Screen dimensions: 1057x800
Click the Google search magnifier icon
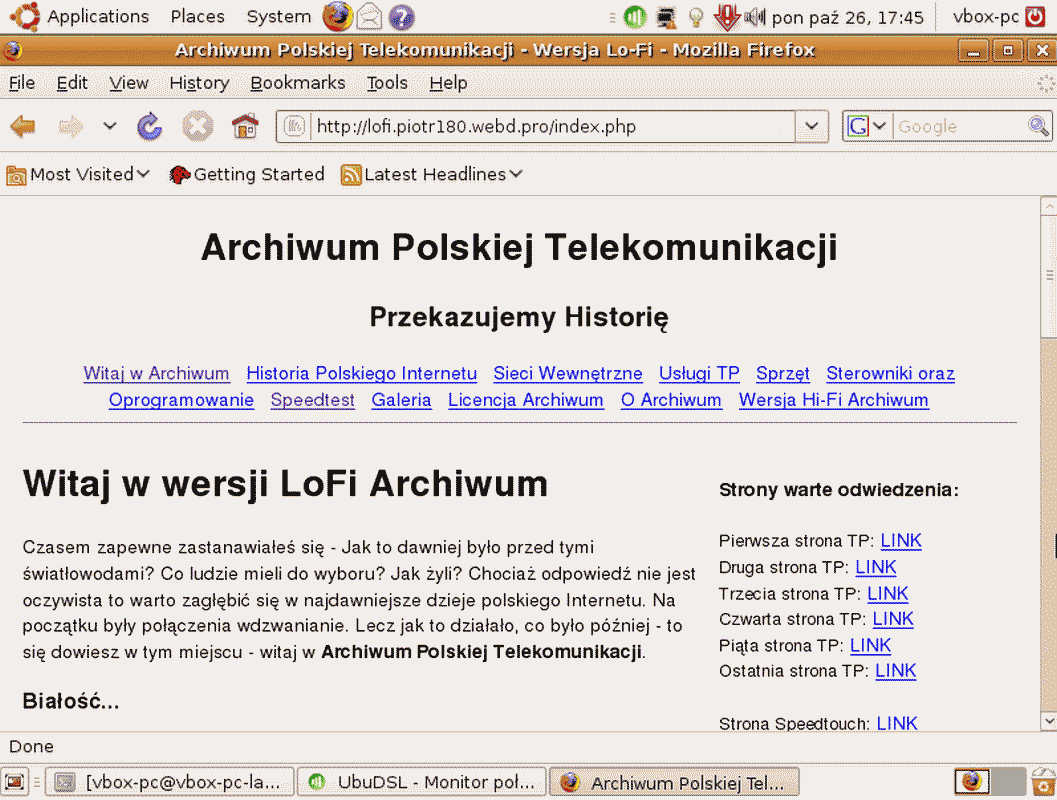[1038, 126]
